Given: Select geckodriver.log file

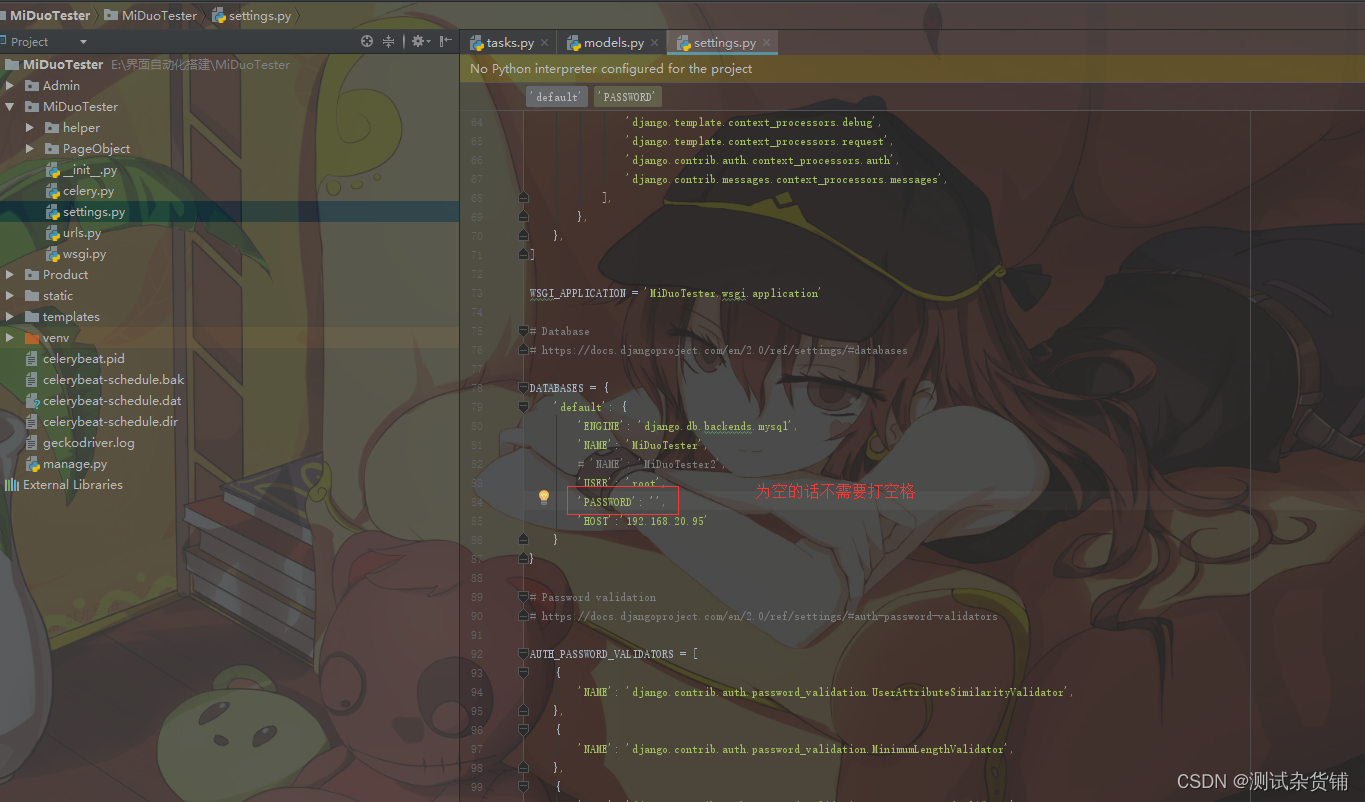Looking at the screenshot, I should point(88,442).
